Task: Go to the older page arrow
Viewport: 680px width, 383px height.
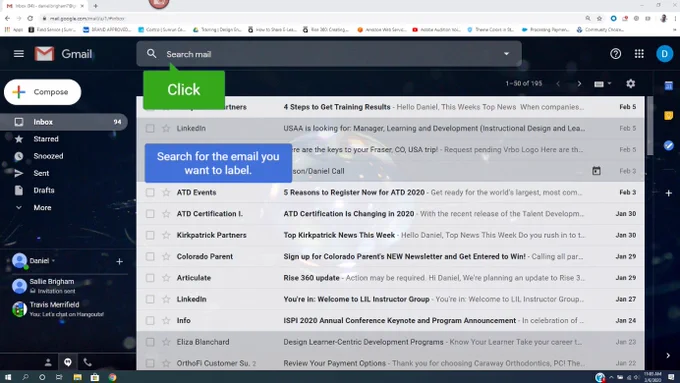Action: click(579, 84)
